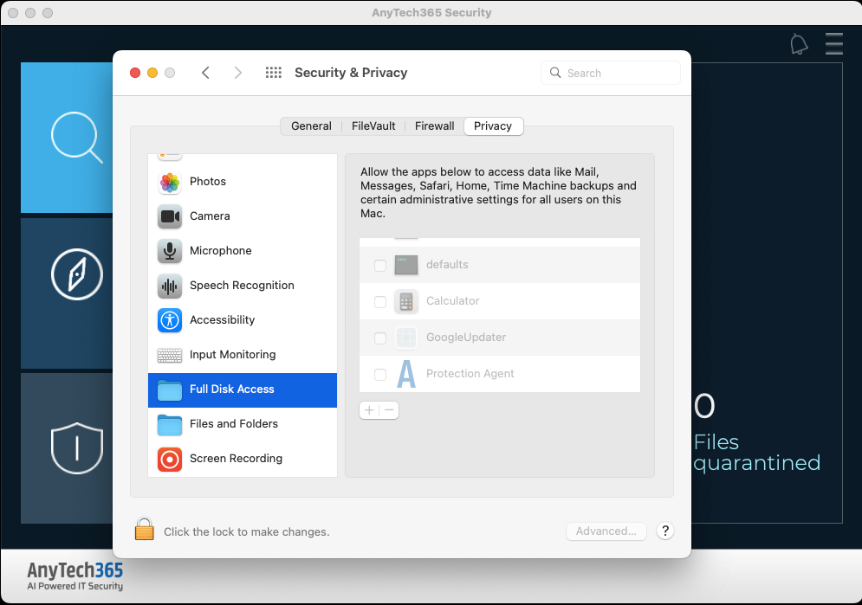This screenshot has height=605, width=862.
Task: Click the Protection Agent app icon
Action: (x=406, y=374)
